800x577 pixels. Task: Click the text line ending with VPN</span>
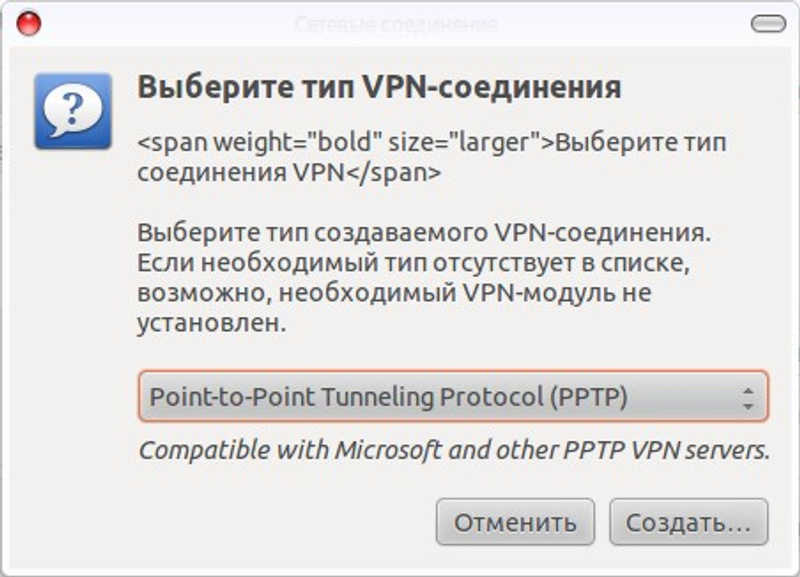pos(289,171)
